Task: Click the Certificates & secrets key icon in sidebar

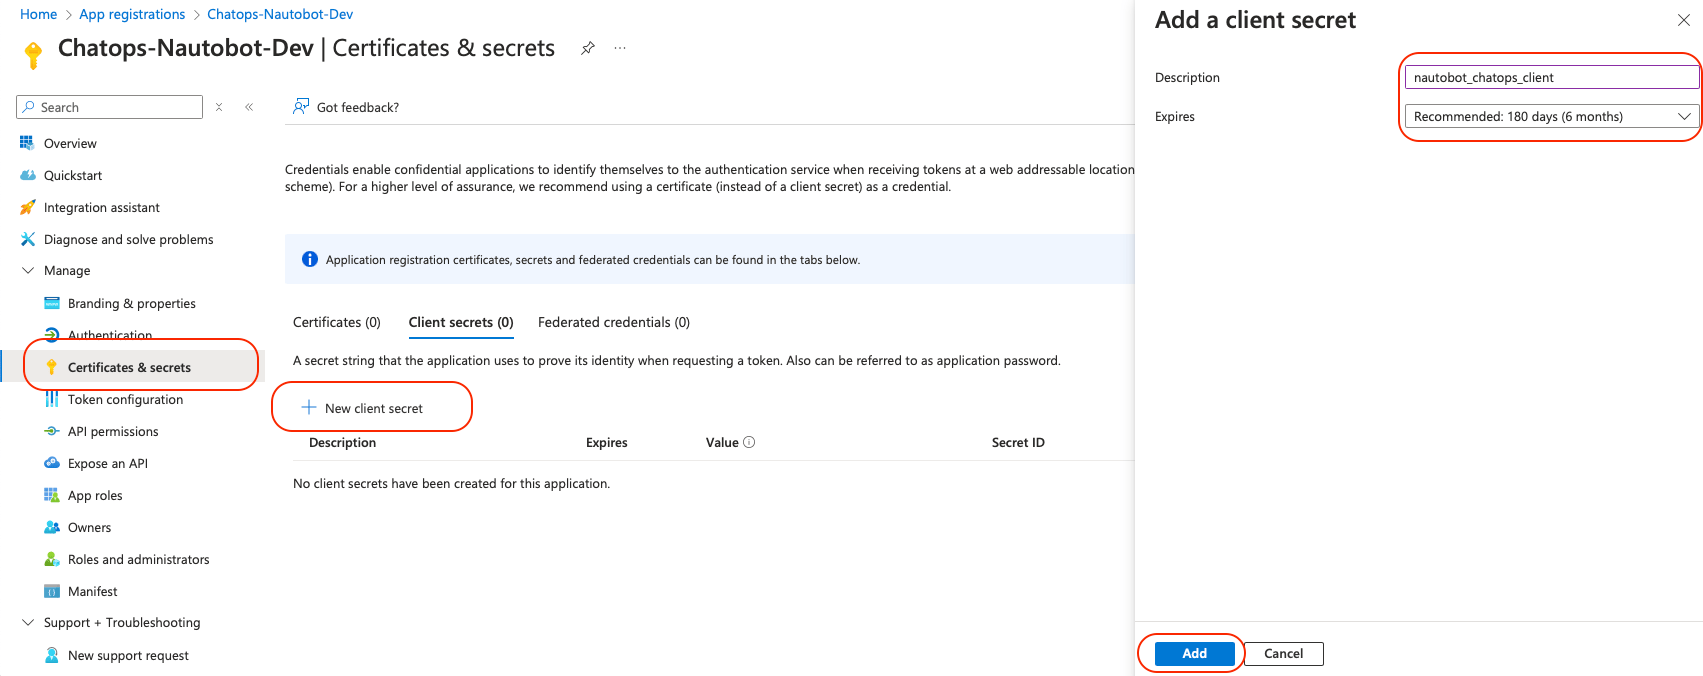Action: click(x=52, y=367)
